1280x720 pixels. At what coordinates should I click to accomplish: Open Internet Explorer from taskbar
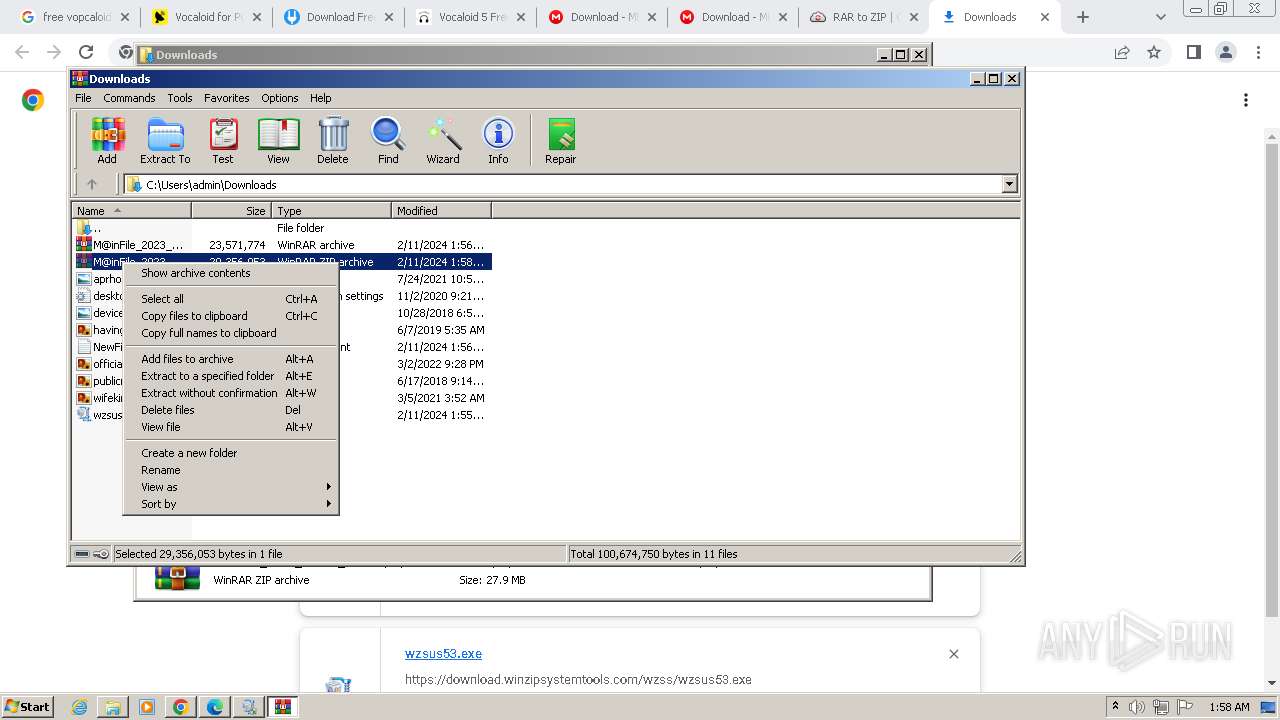pyautogui.click(x=80, y=707)
